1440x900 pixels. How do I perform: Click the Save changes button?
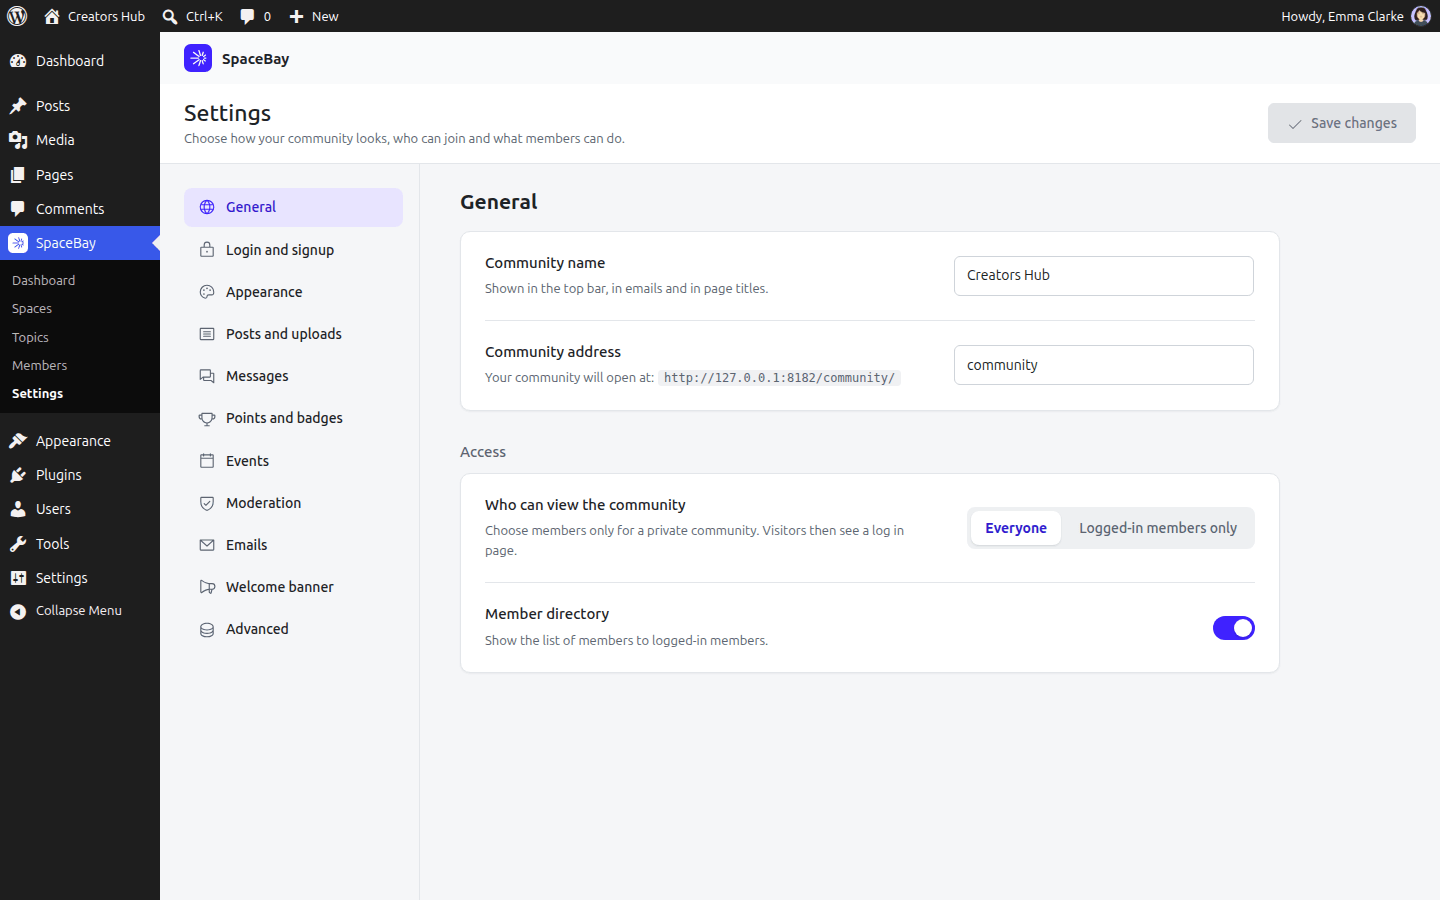click(x=1341, y=123)
